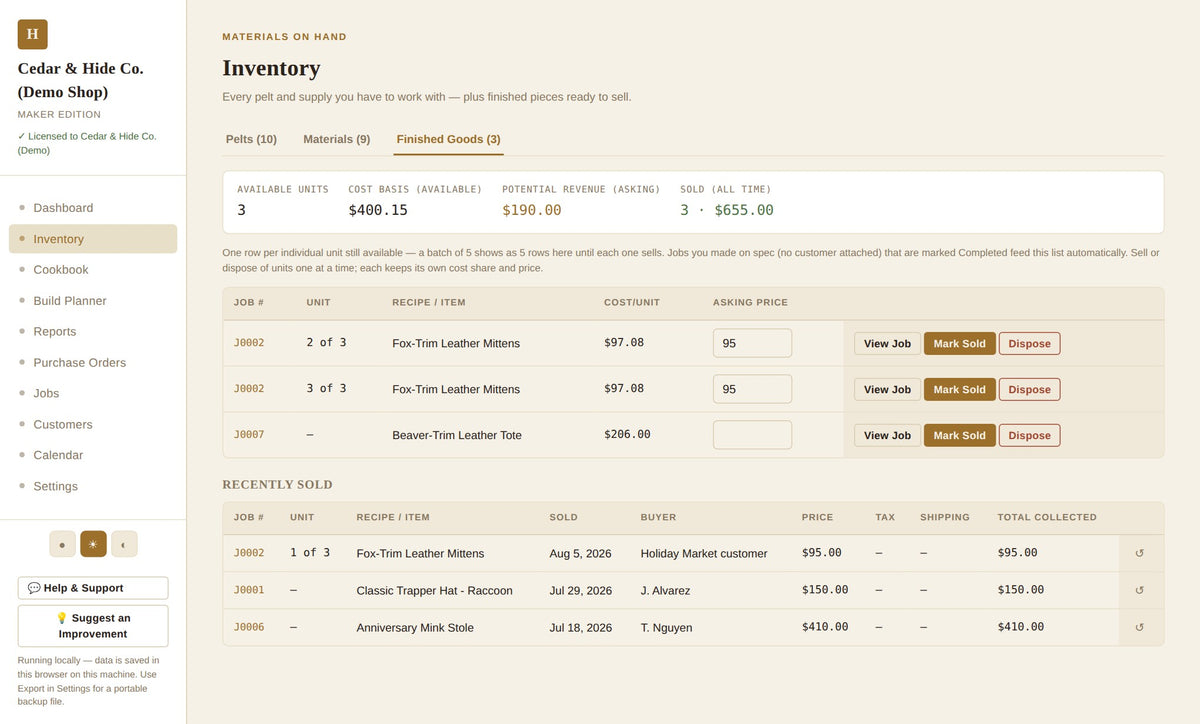
Task: Open Settings in the sidebar
Action: [x=93, y=486]
